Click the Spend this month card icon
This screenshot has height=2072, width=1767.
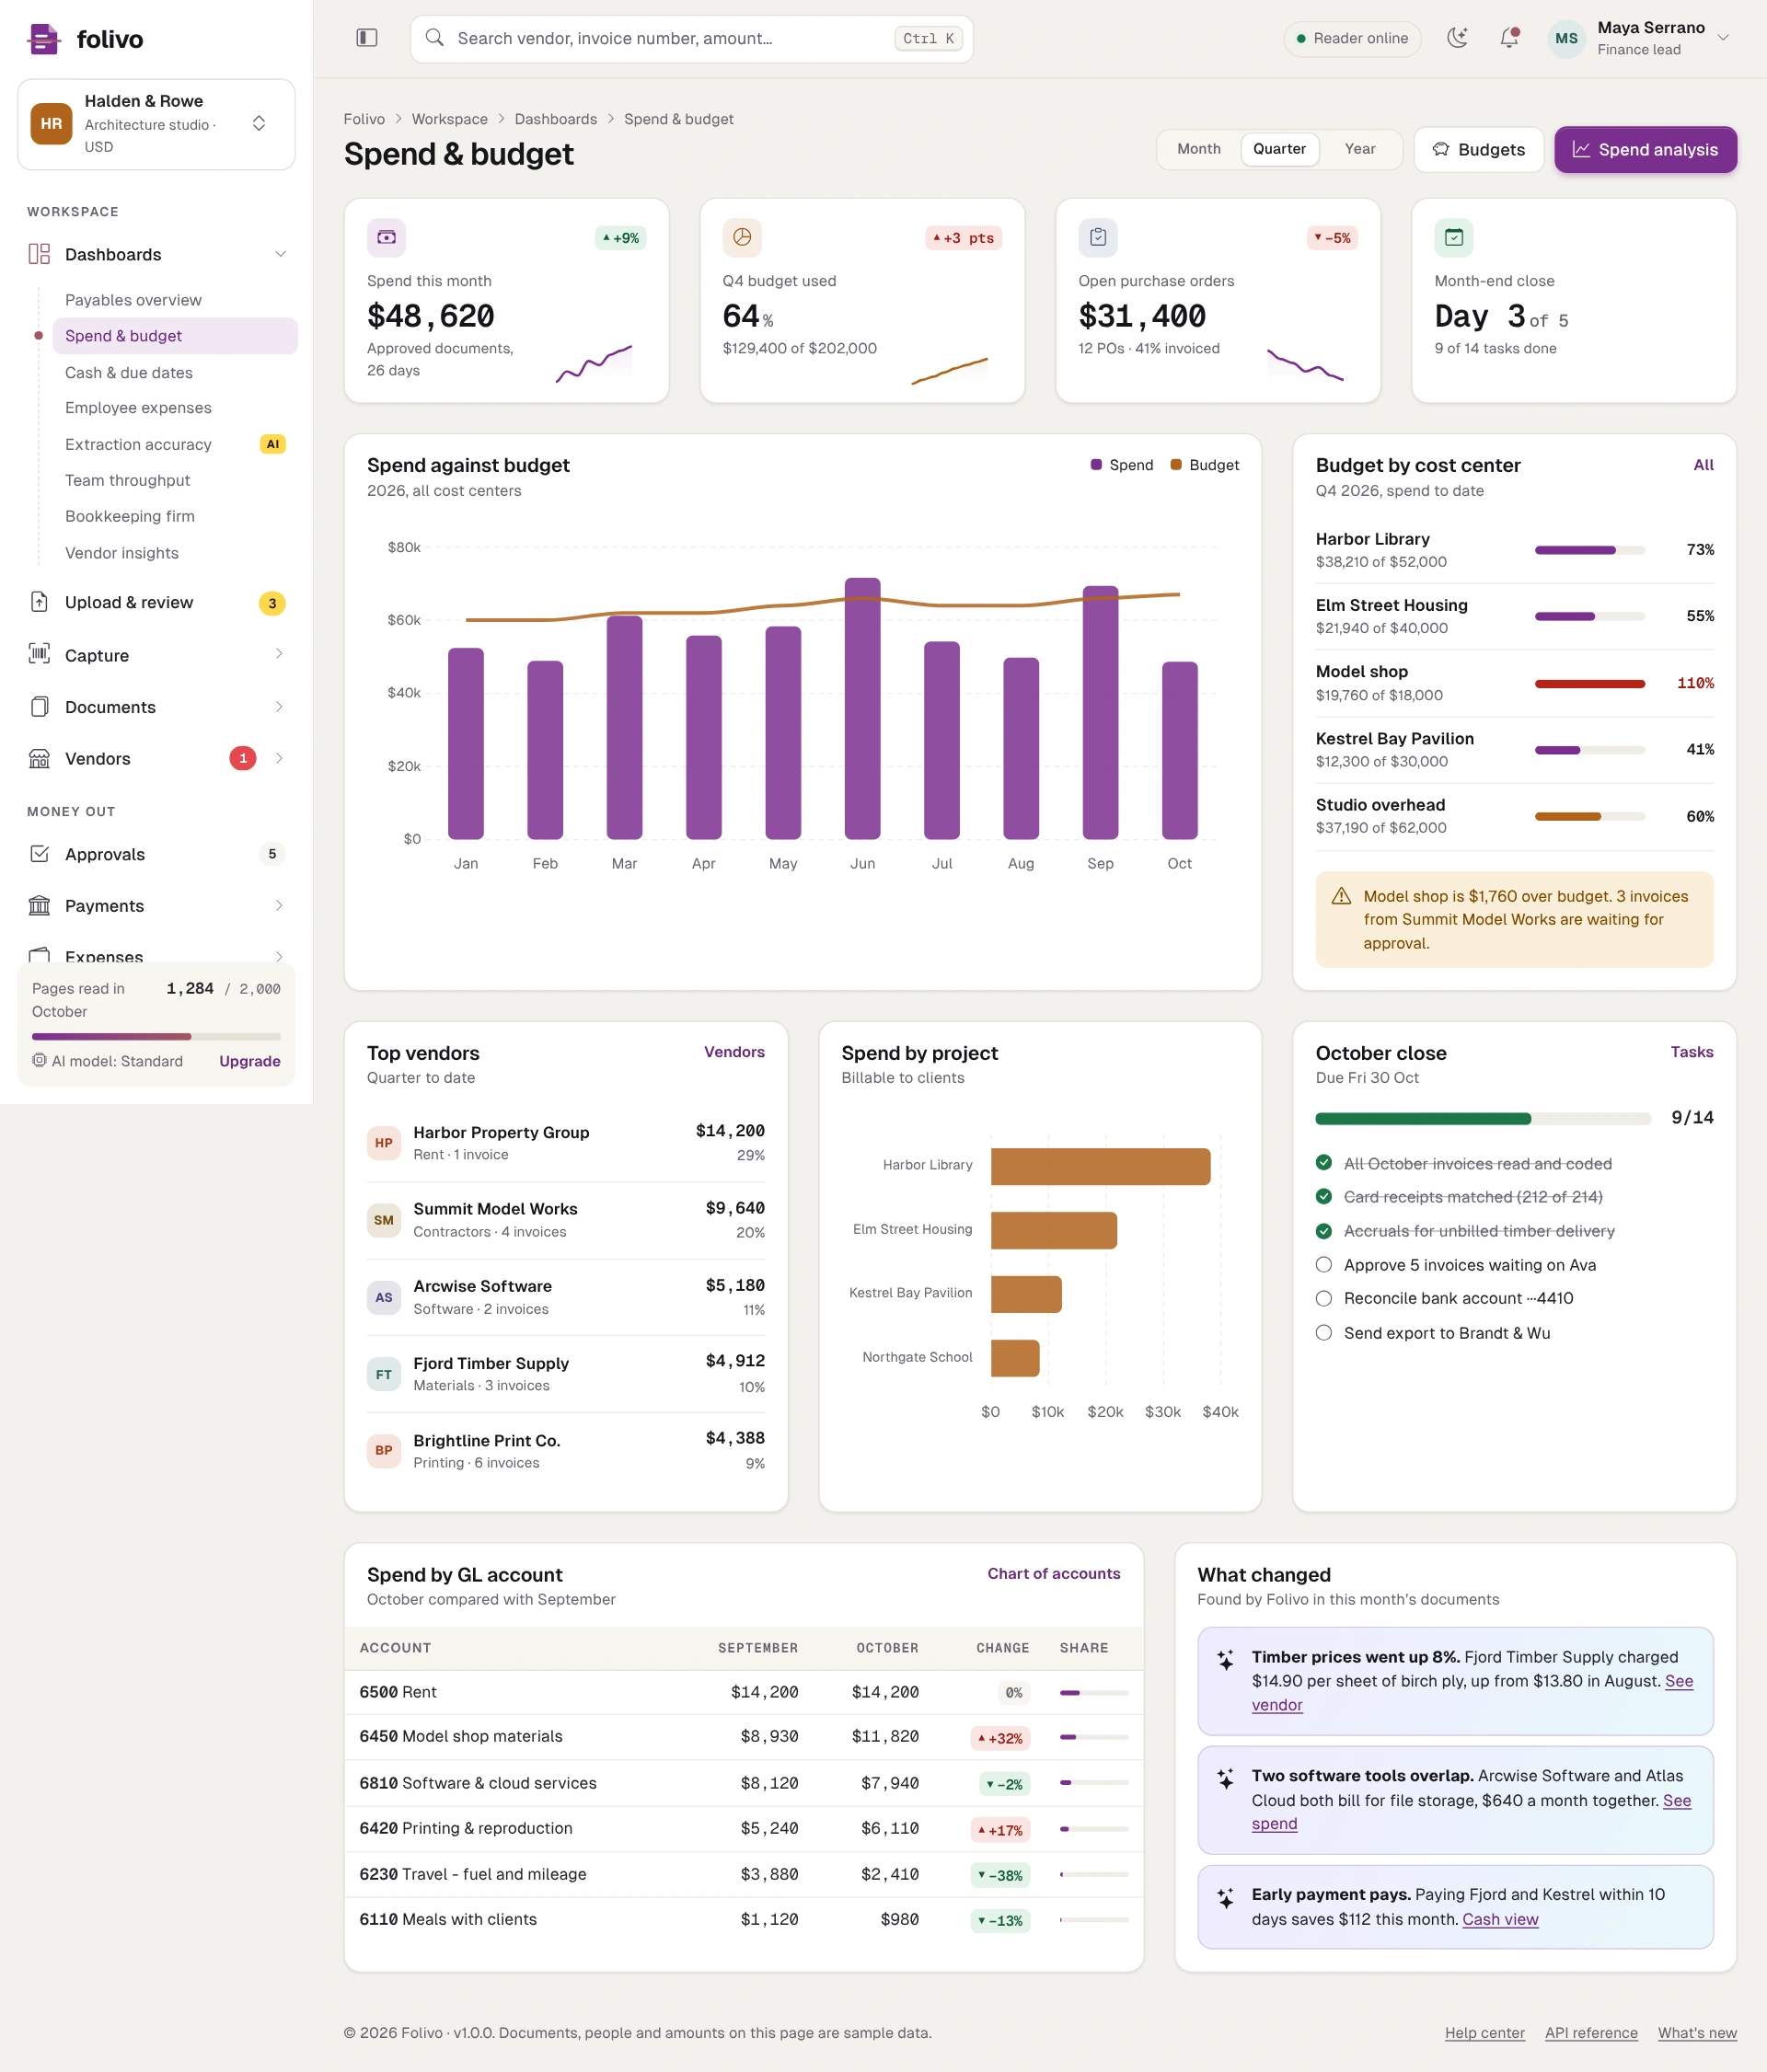coord(386,237)
